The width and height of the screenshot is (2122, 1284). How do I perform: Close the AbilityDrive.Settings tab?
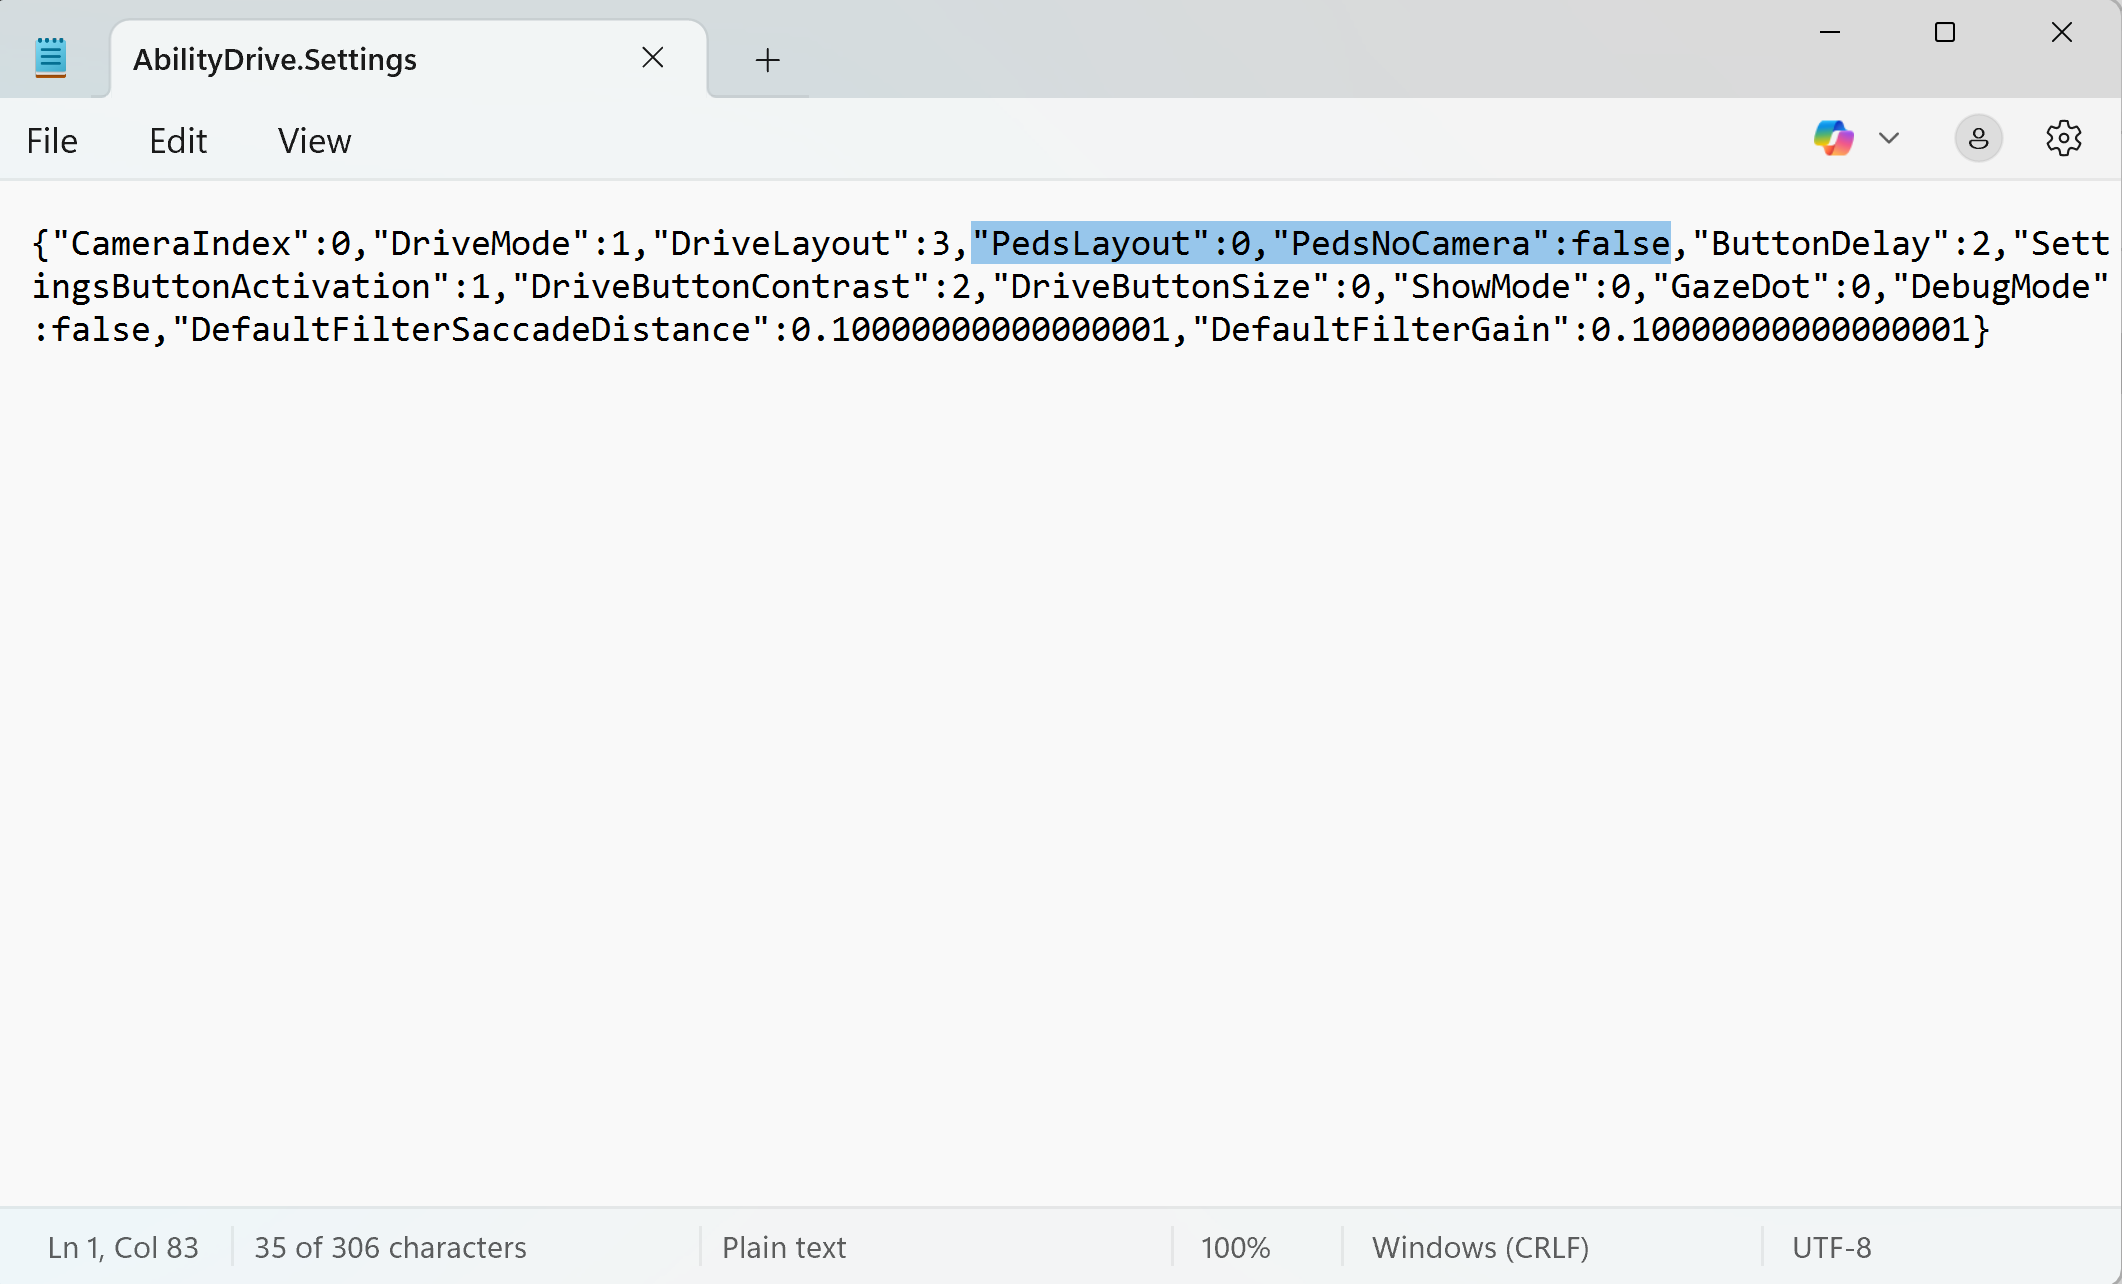[653, 58]
